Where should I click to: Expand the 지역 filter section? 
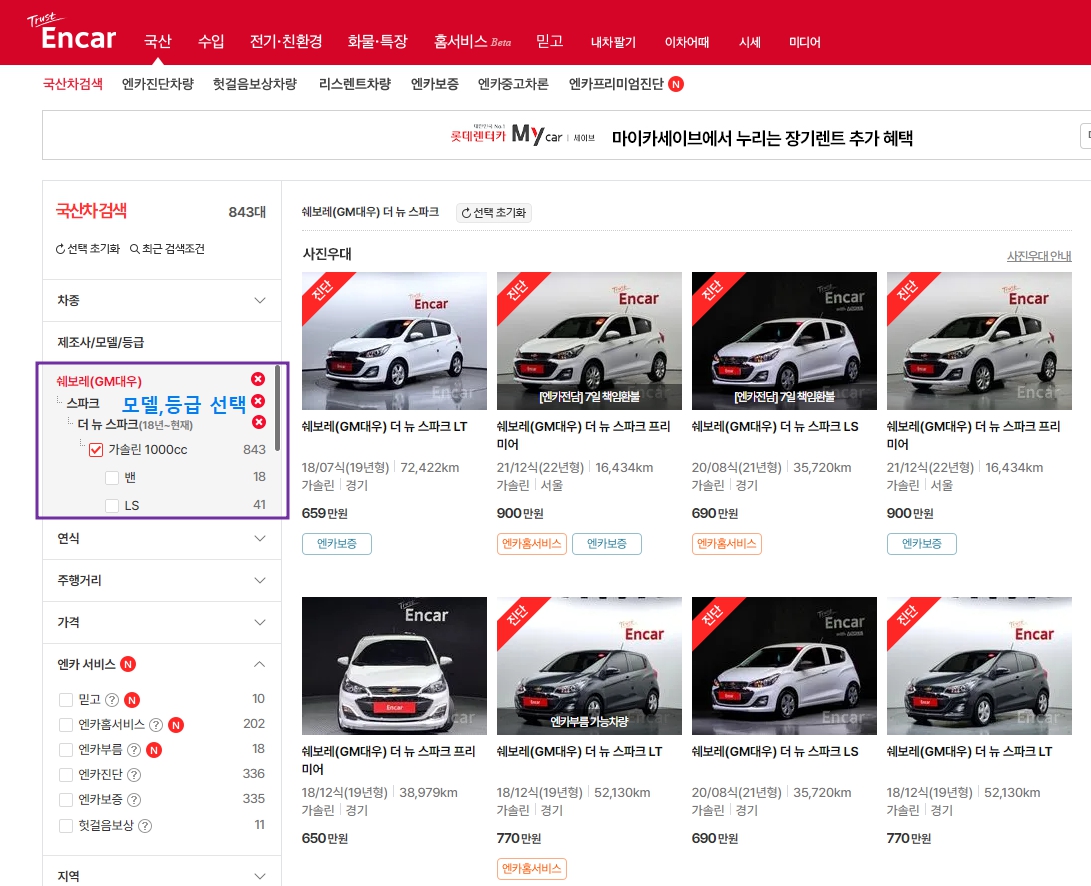tap(161, 876)
